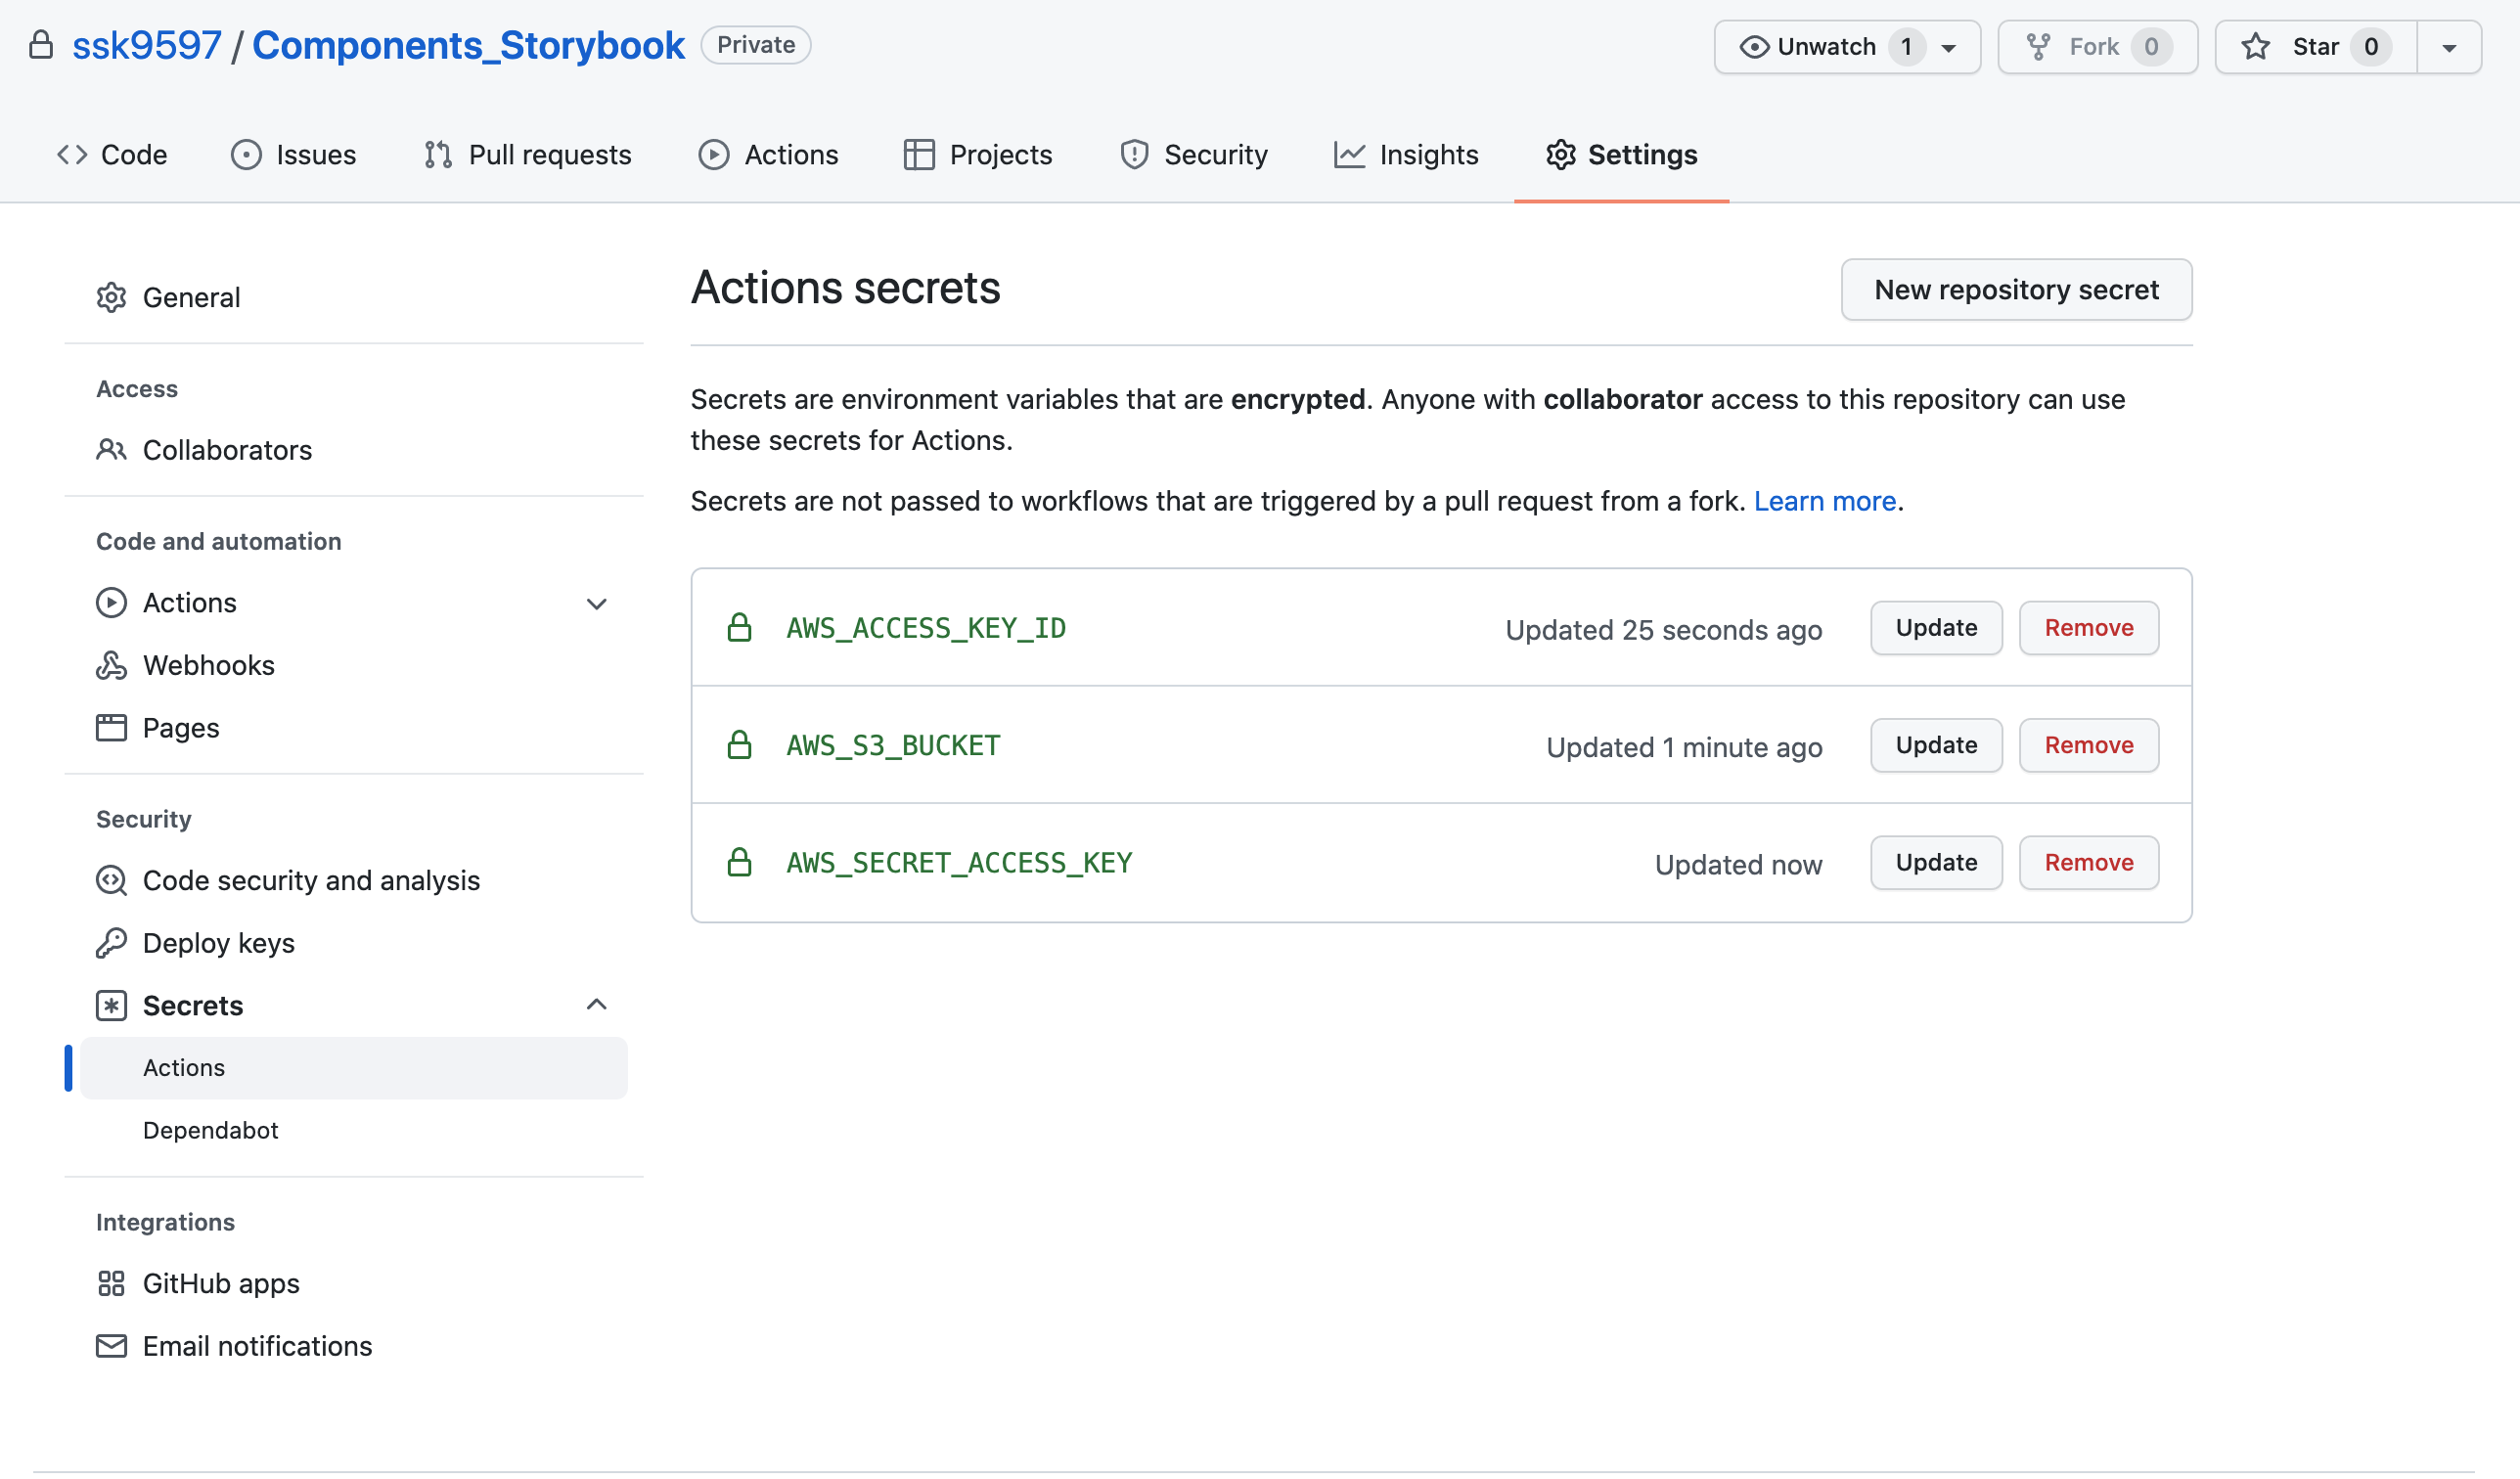Click the Pages browser icon
The image size is (2520, 1479).
pos(111,728)
